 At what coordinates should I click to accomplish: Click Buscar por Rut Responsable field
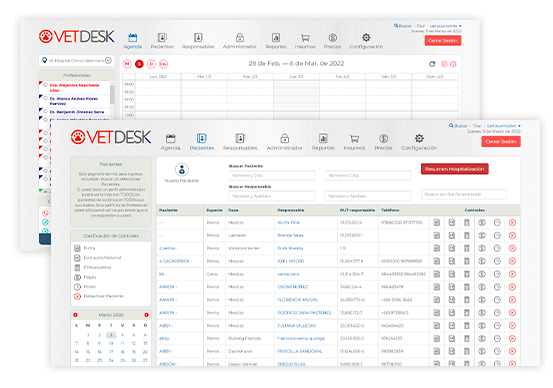pos(464,194)
